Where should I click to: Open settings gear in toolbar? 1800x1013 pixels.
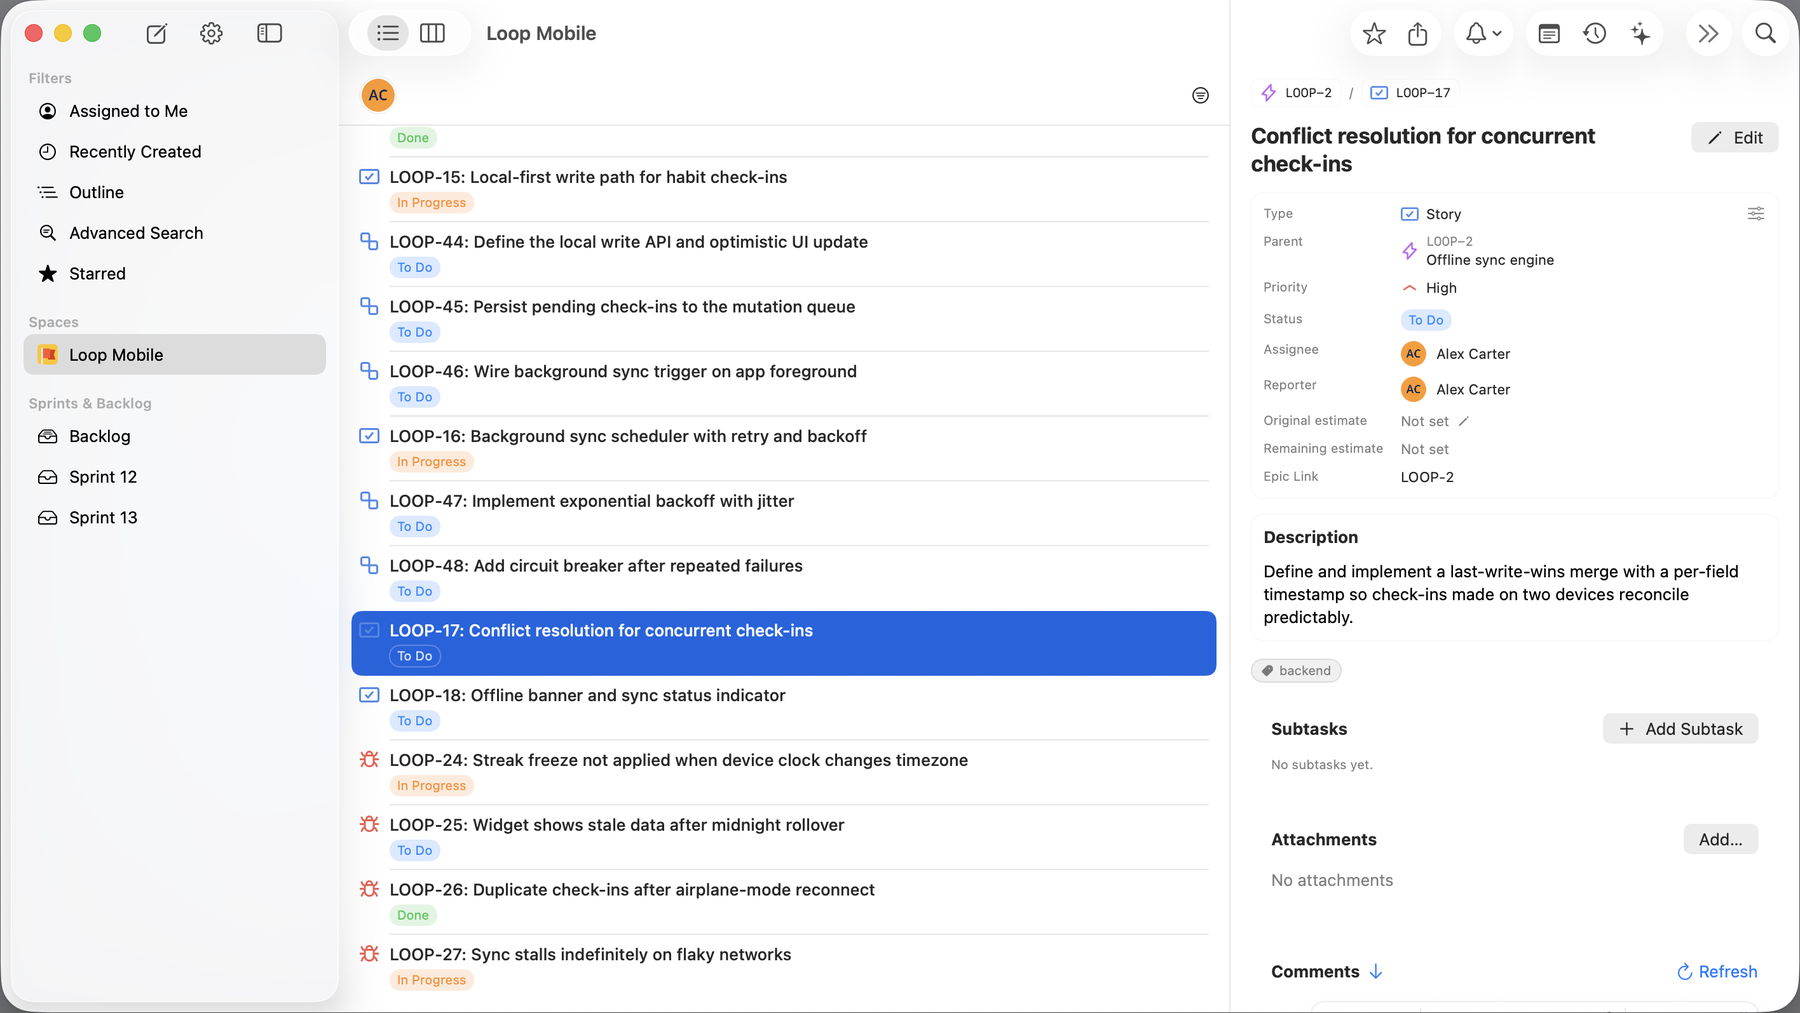[x=211, y=34]
